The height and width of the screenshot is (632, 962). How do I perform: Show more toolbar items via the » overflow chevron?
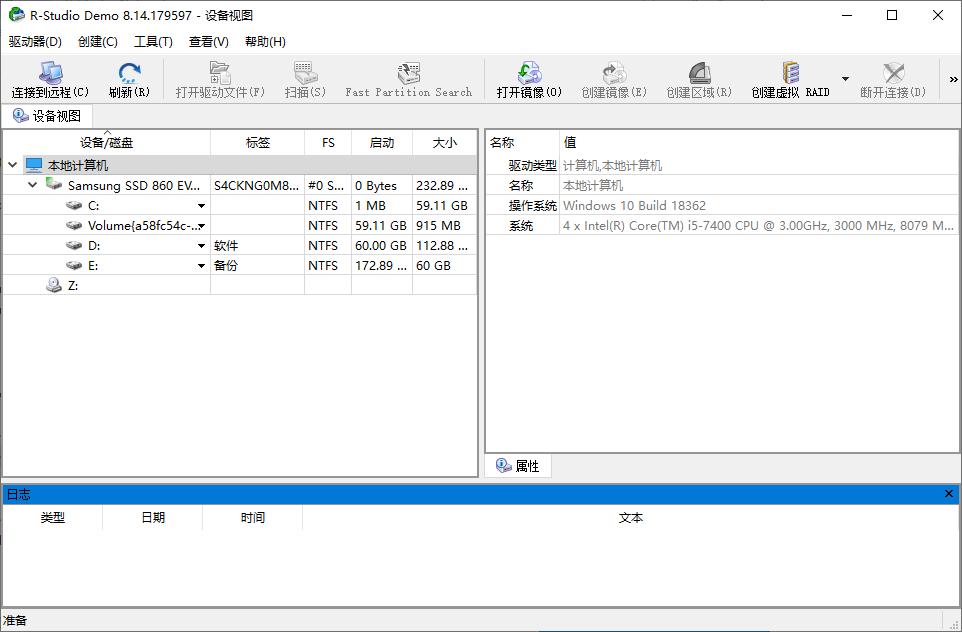[x=953, y=79]
